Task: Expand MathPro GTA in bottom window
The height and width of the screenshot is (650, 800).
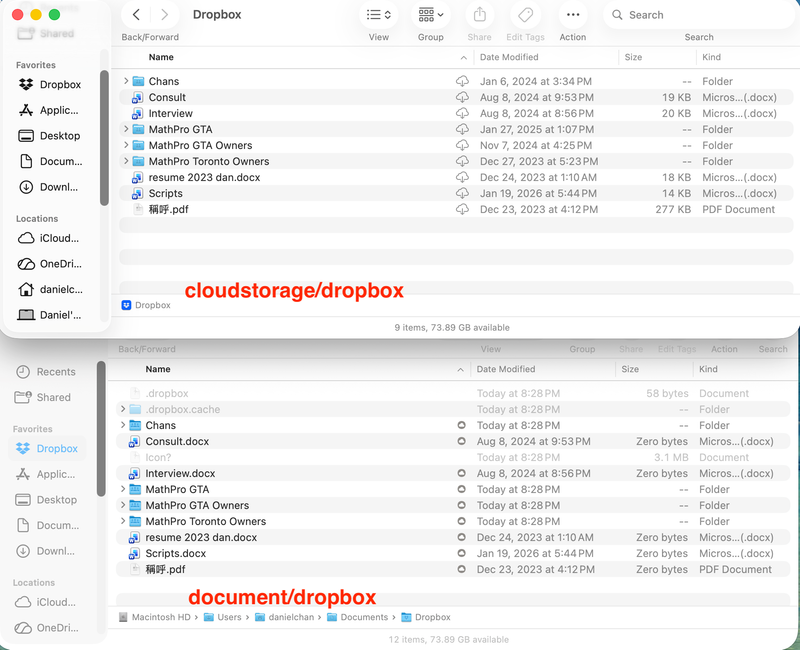Action: pos(122,489)
